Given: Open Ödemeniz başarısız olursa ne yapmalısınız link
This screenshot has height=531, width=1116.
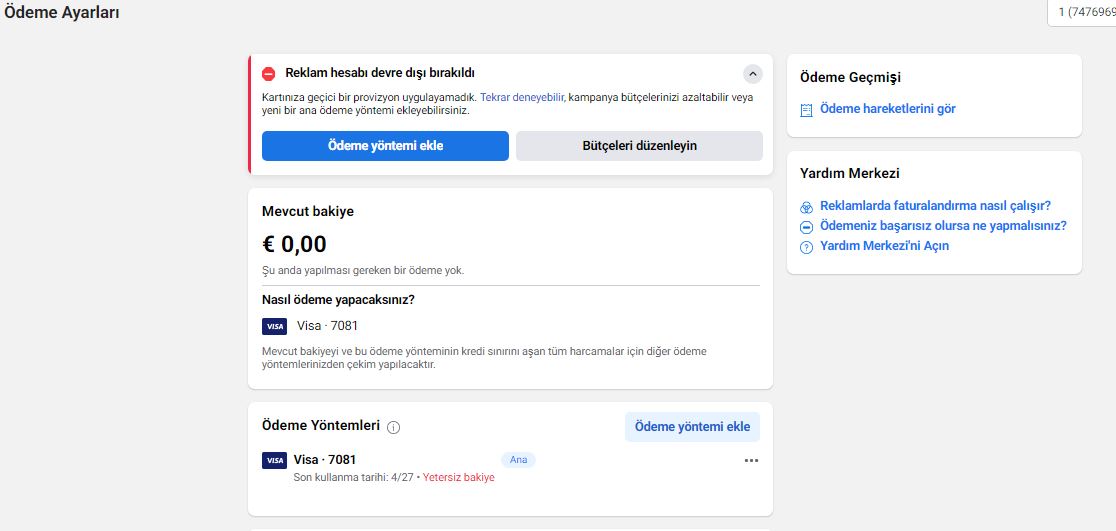Looking at the screenshot, I should pyautogui.click(x=943, y=226).
